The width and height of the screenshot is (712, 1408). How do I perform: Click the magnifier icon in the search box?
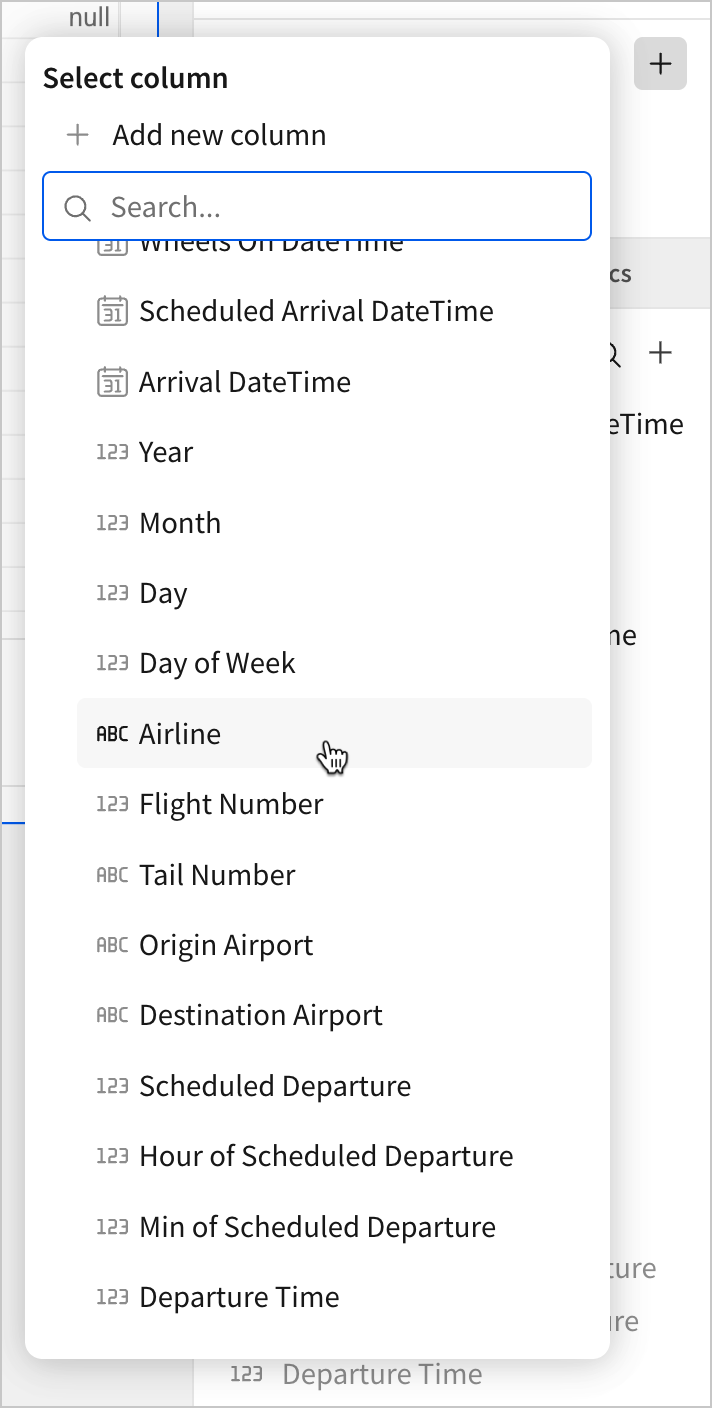(x=77, y=208)
